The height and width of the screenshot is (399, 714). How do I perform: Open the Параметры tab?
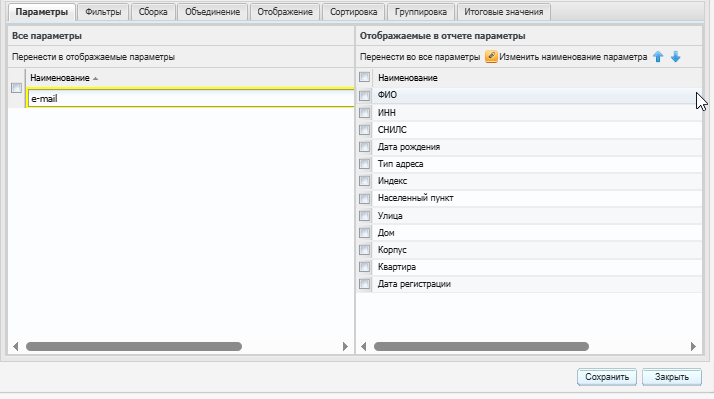point(41,12)
